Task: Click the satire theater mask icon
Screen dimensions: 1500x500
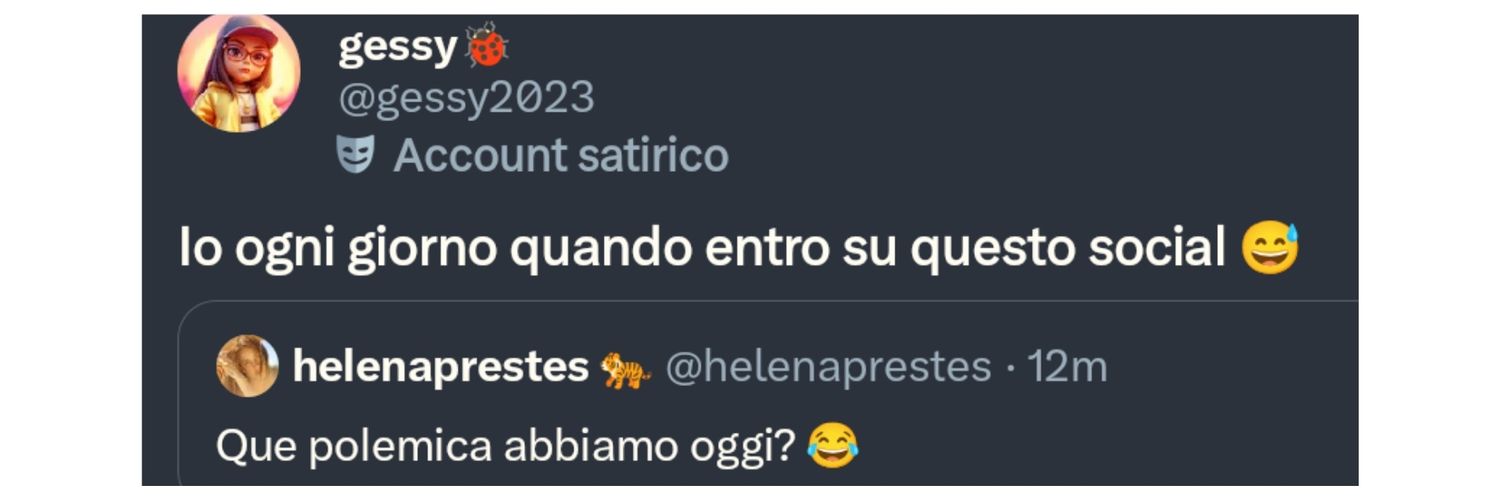Action: [355, 155]
